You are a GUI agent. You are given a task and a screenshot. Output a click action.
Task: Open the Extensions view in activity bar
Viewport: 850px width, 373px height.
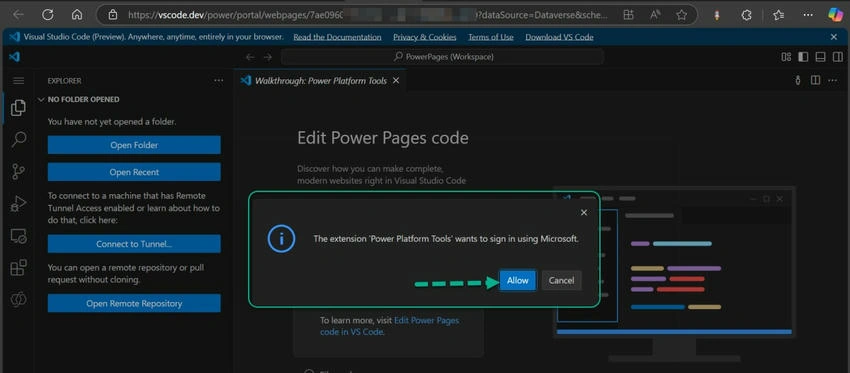click(18, 267)
